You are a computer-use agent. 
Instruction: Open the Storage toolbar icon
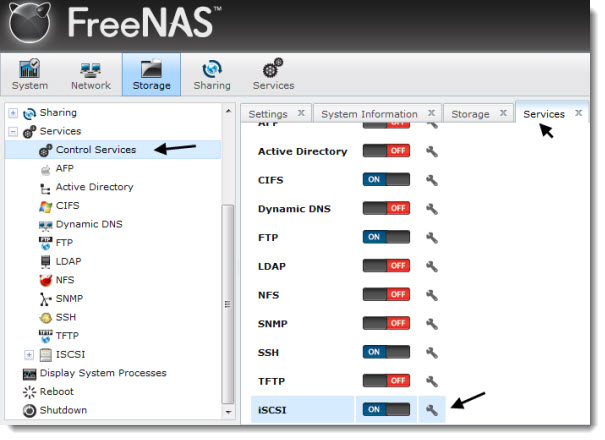pyautogui.click(x=151, y=75)
